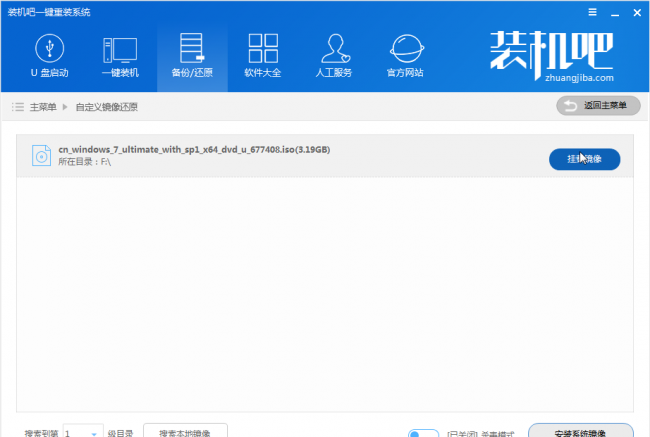This screenshot has width=650, height=437.
Task: Click the list icon beside 主菜单
Action: [x=18, y=107]
